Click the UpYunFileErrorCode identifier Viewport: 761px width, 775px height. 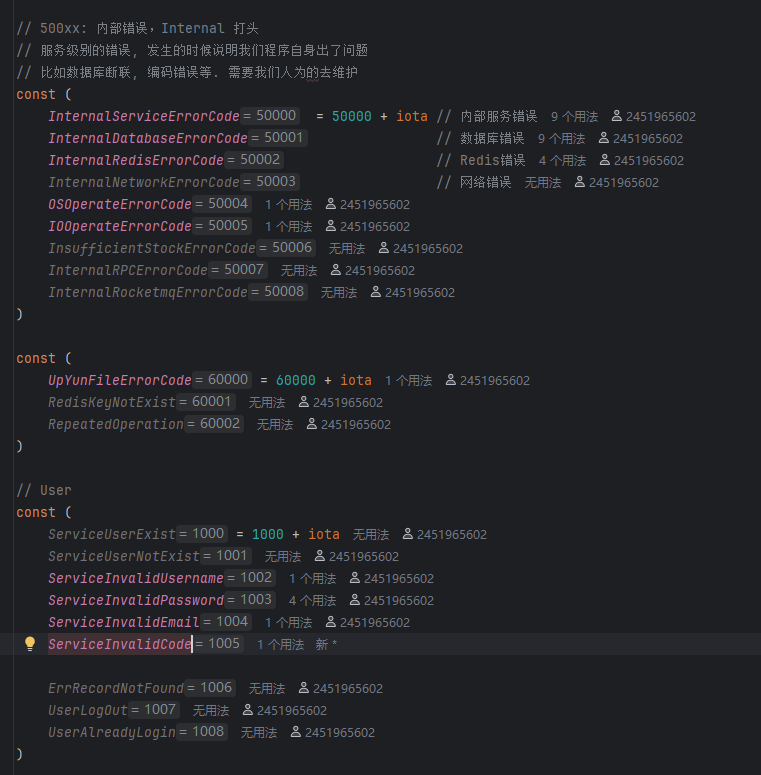pyautogui.click(x=120, y=380)
